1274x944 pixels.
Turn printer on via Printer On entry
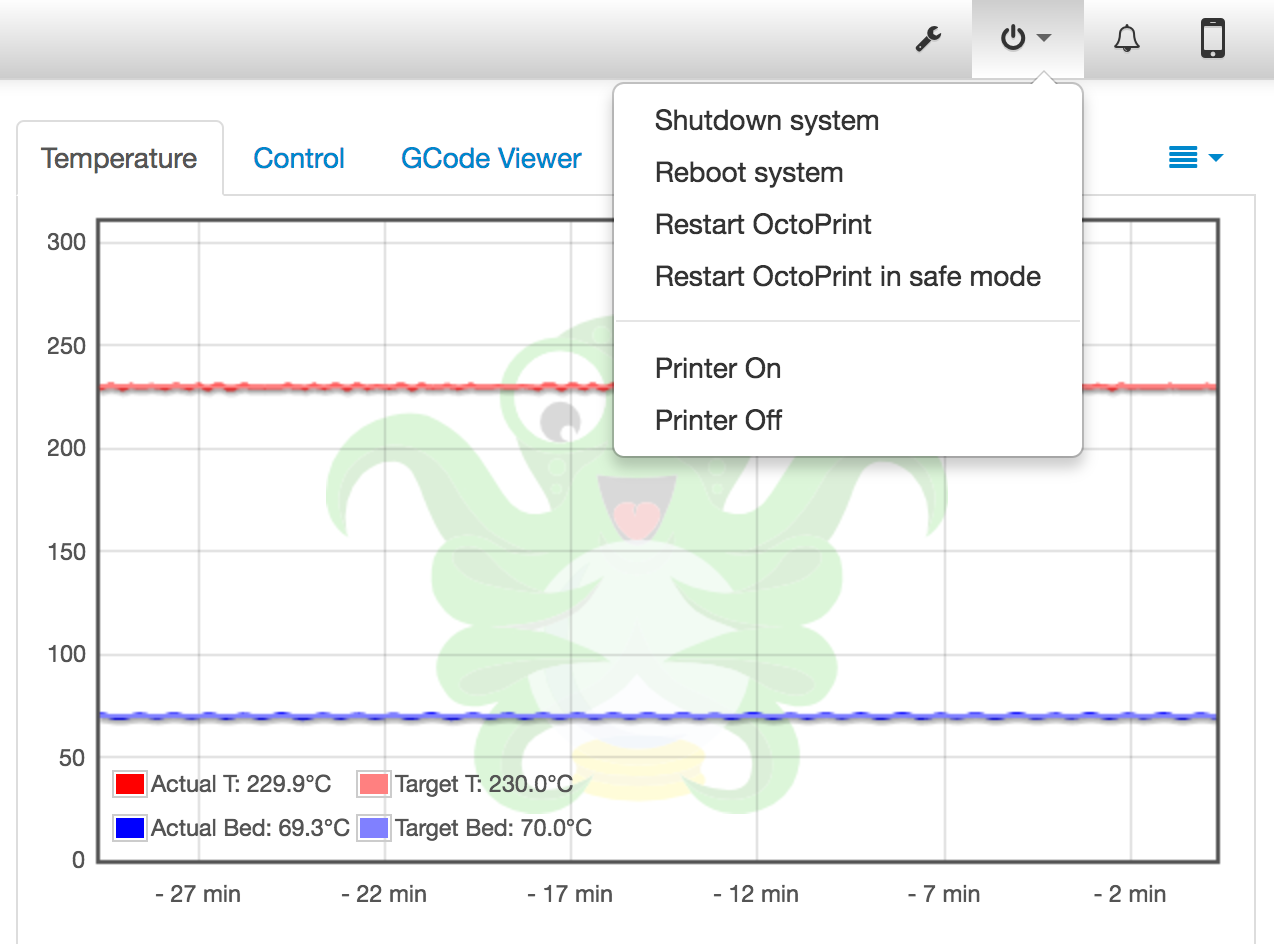(x=848, y=369)
